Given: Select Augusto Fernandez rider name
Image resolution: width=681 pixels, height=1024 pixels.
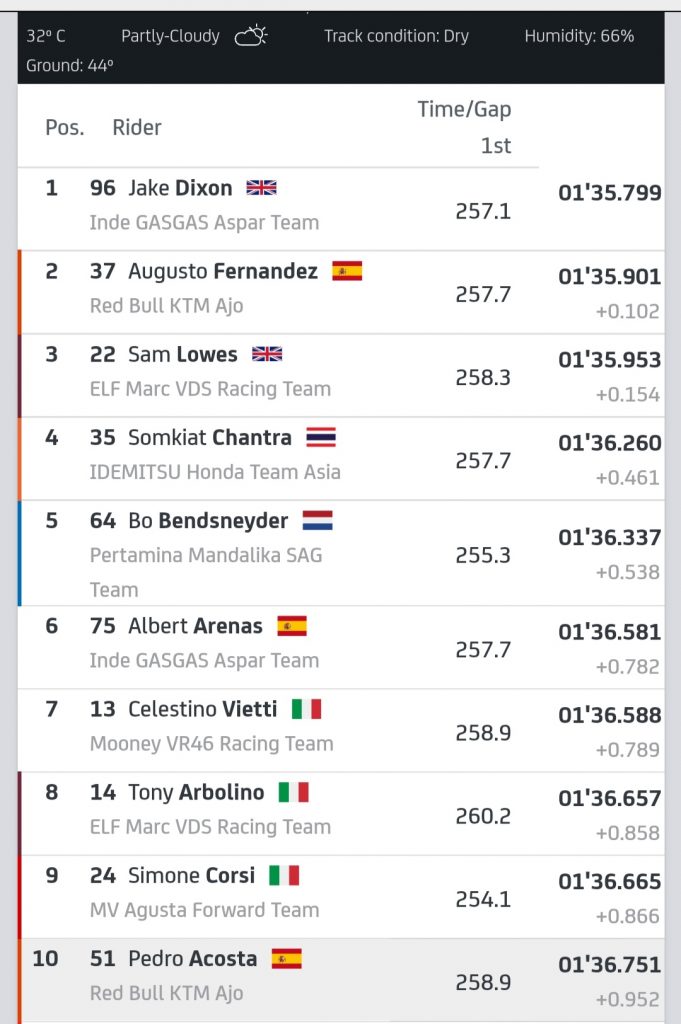Looking at the screenshot, I should point(223,271).
